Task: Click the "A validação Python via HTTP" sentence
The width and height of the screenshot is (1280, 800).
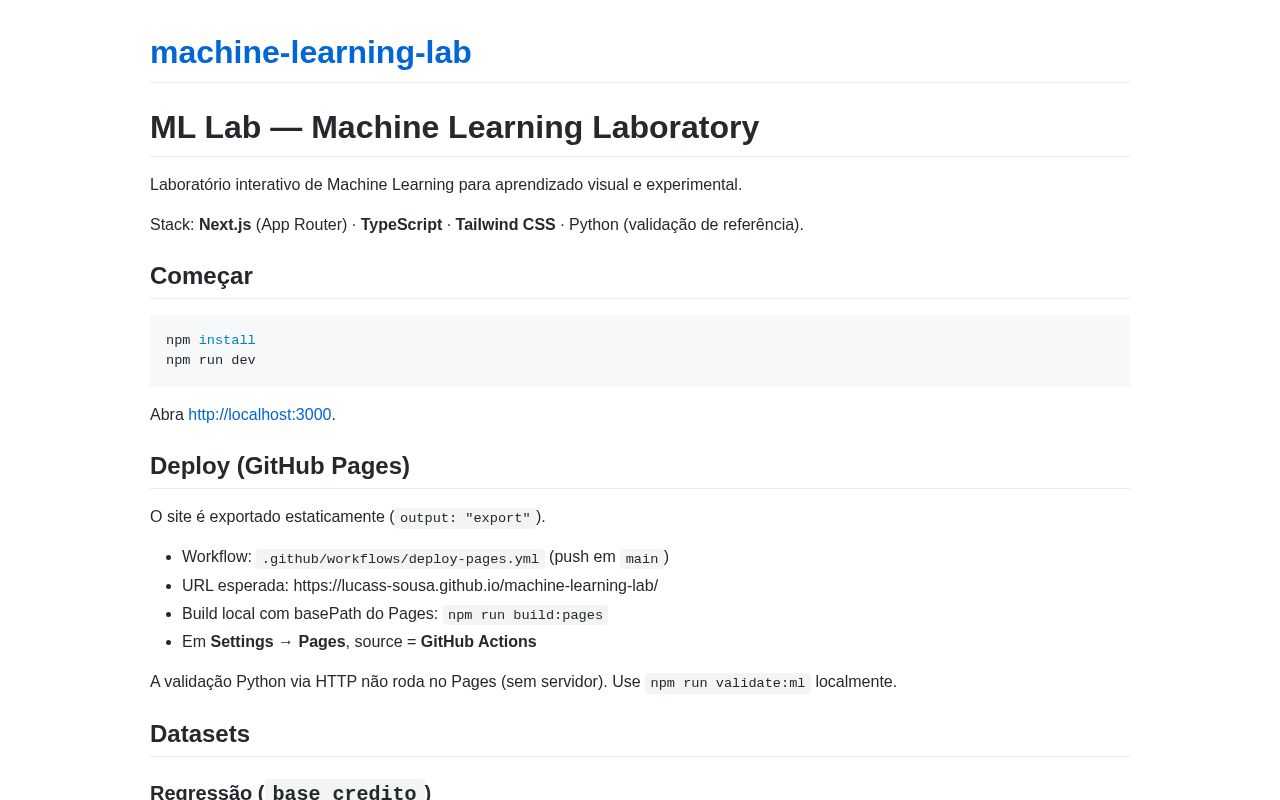Action: tap(523, 682)
